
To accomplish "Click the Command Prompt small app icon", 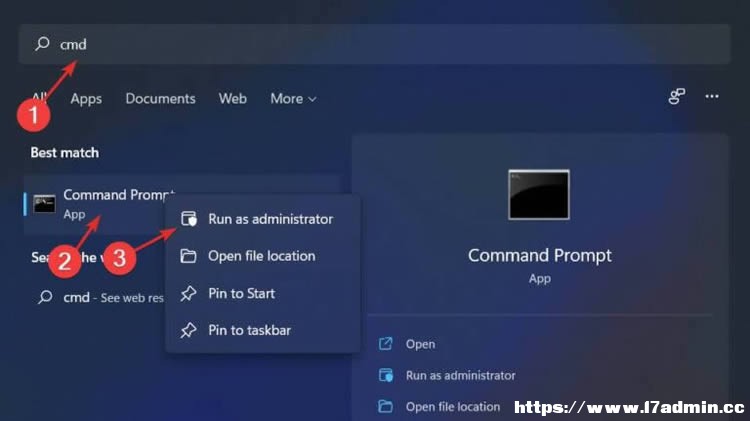I will pos(44,204).
